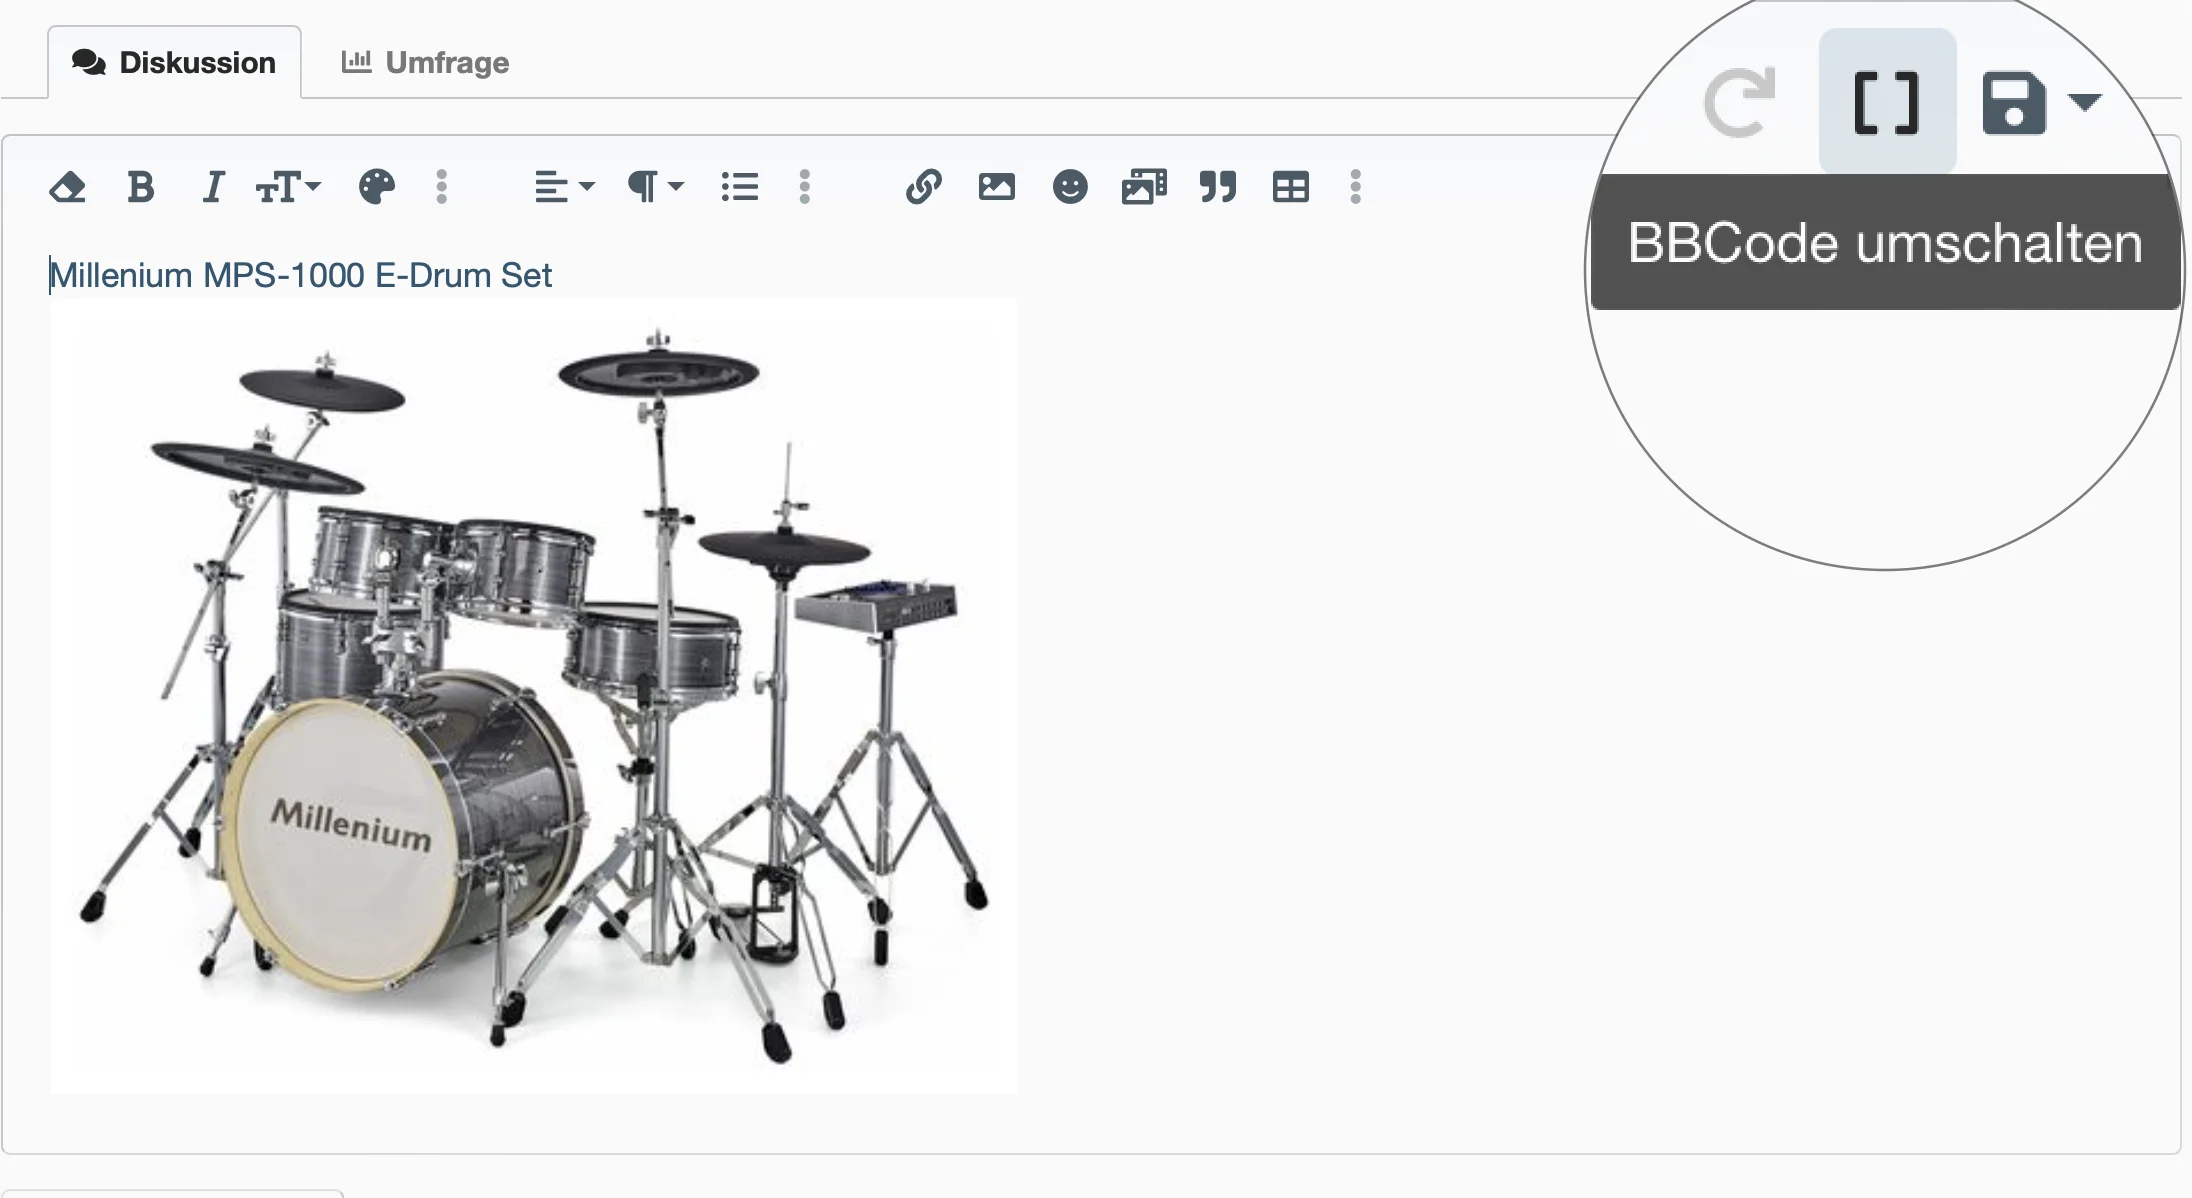2192x1198 pixels.
Task: Open the smiley emoji picker
Action: click(1070, 187)
